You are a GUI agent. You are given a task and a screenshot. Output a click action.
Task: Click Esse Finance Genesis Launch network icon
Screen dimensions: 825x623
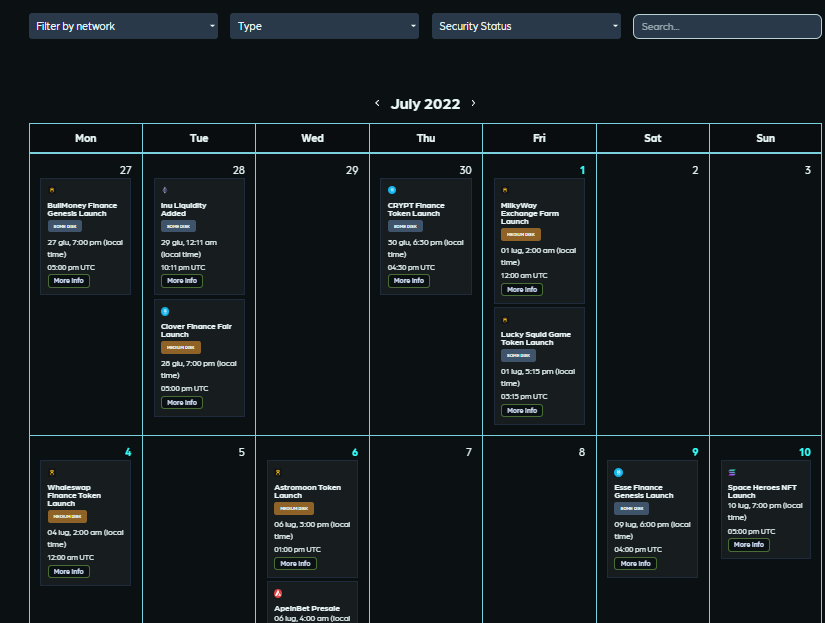(619, 473)
